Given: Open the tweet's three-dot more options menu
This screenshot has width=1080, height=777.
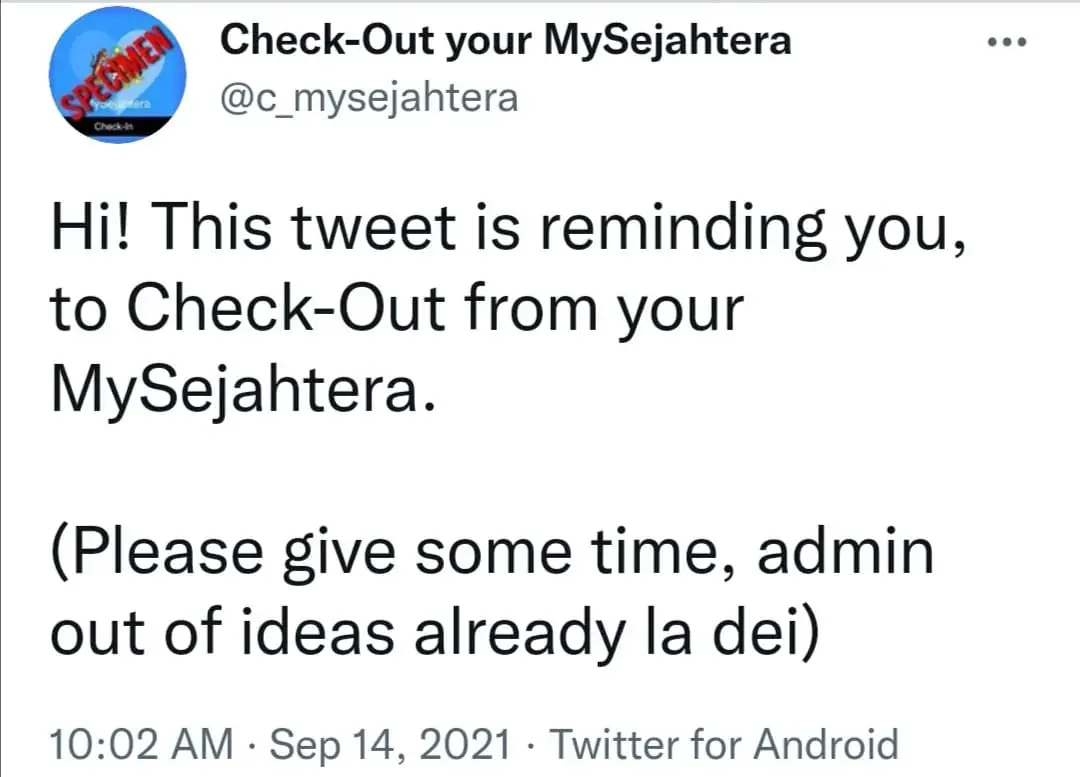Looking at the screenshot, I should click(1005, 43).
